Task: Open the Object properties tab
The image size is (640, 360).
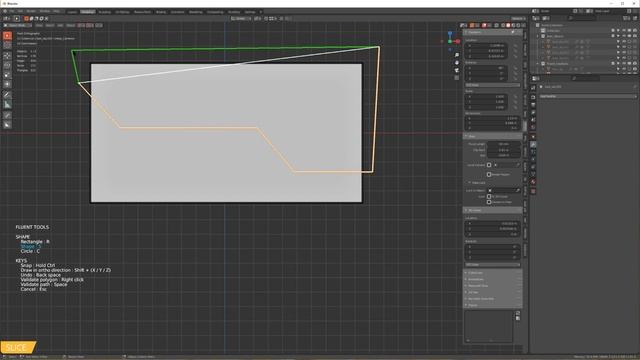Action: [533, 136]
